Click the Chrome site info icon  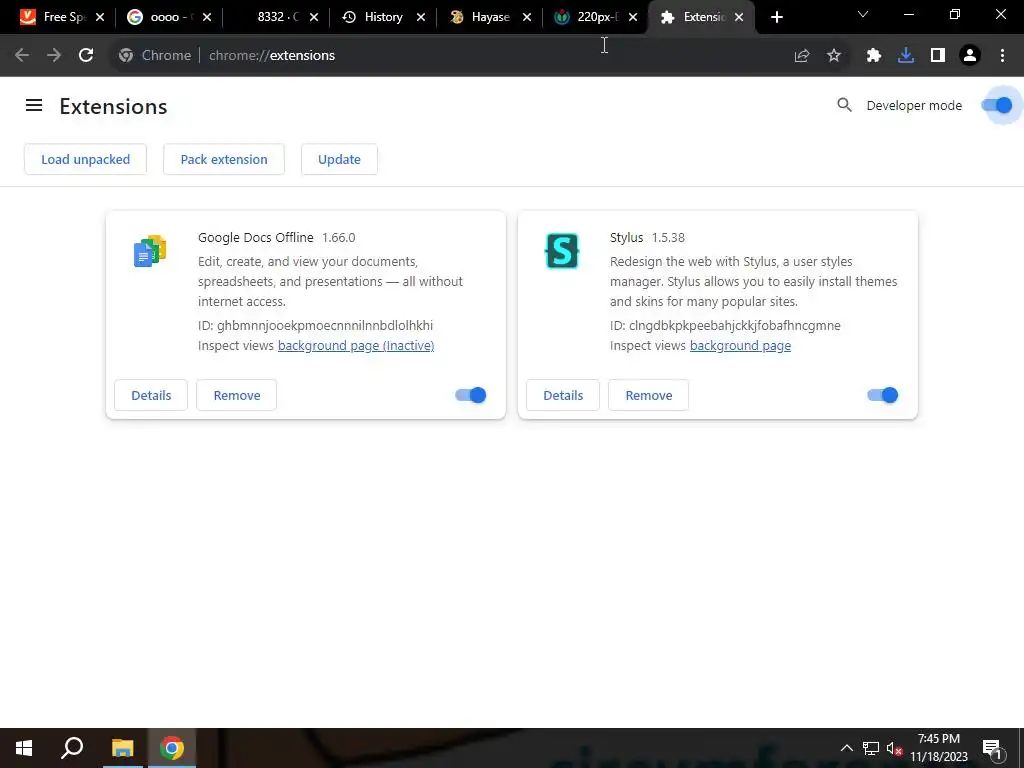tap(126, 56)
